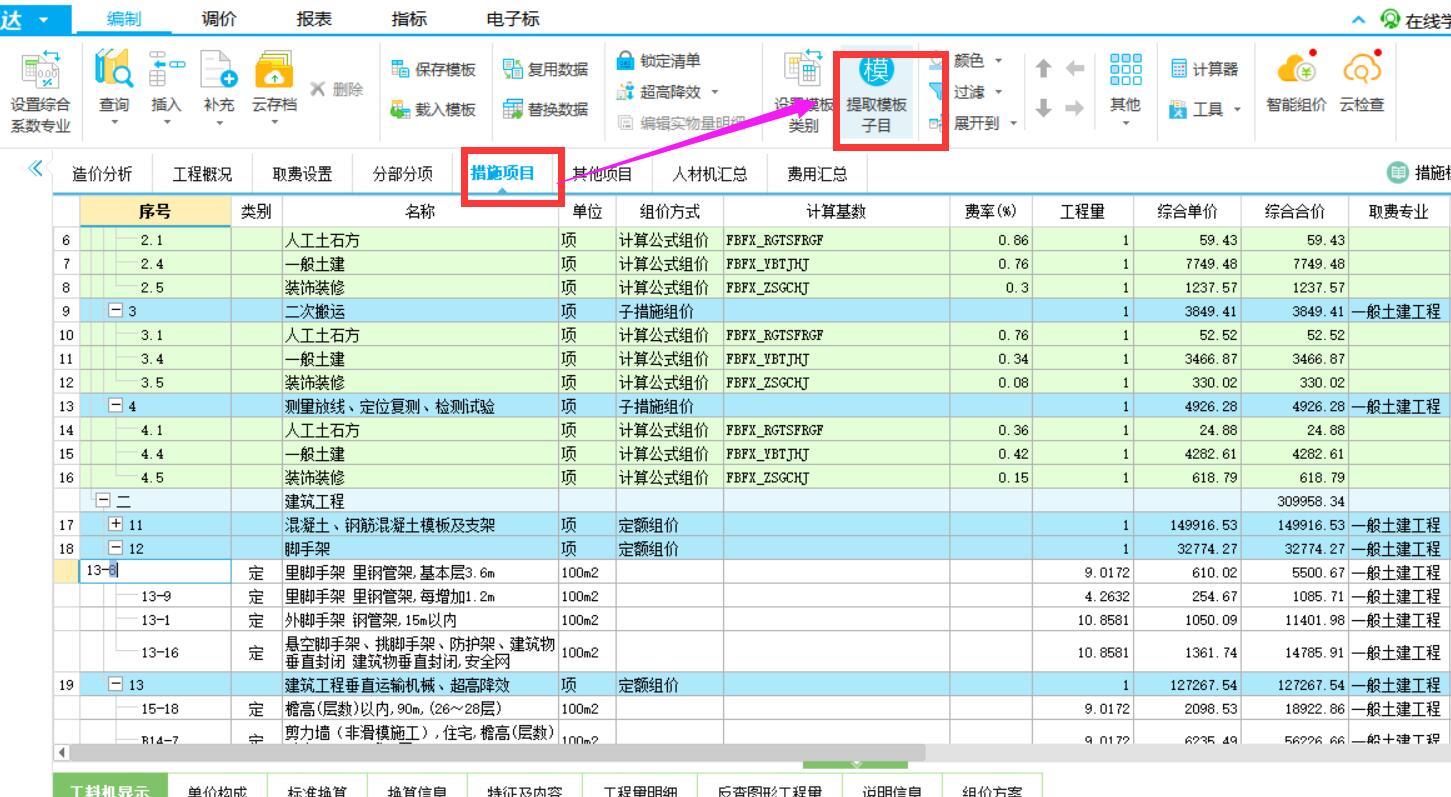Image resolution: width=1451 pixels, height=797 pixels.
Task: Click 提取模板子目 button
Action: (877, 92)
